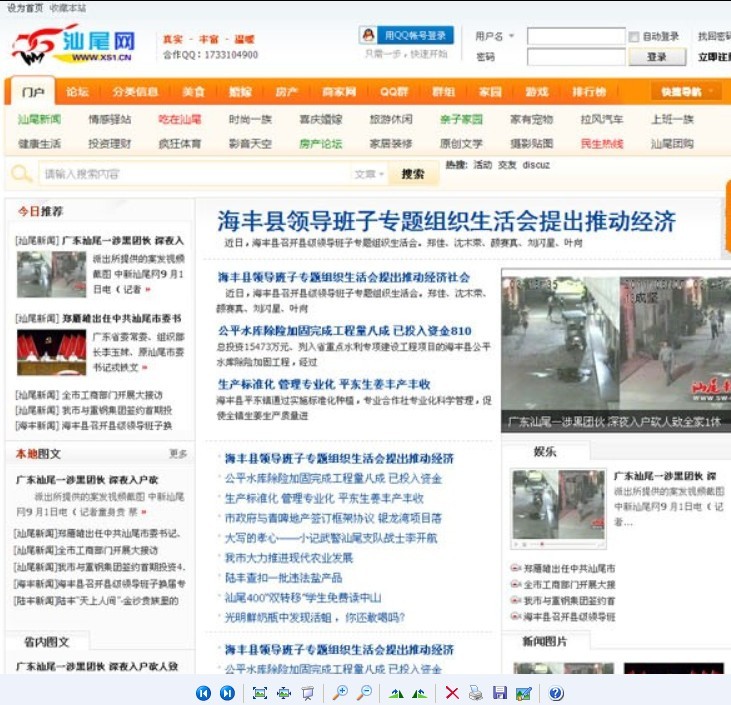Open the 汕尾新闻 category link
The width and height of the screenshot is (731, 705).
pyautogui.click(x=40, y=119)
